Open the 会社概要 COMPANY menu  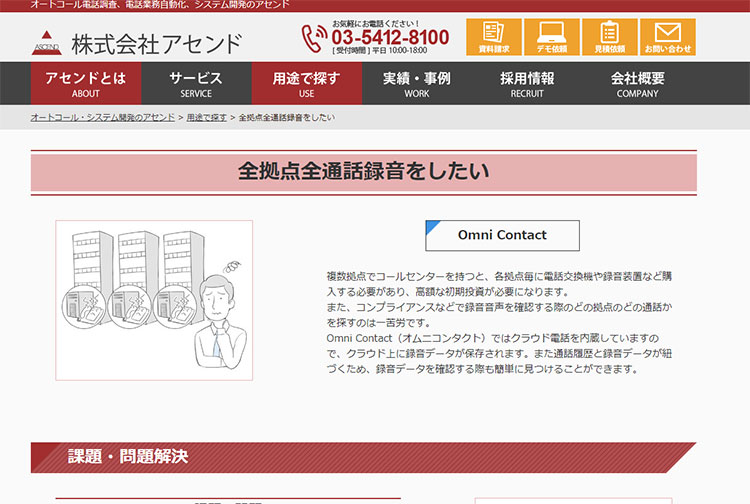(x=638, y=83)
